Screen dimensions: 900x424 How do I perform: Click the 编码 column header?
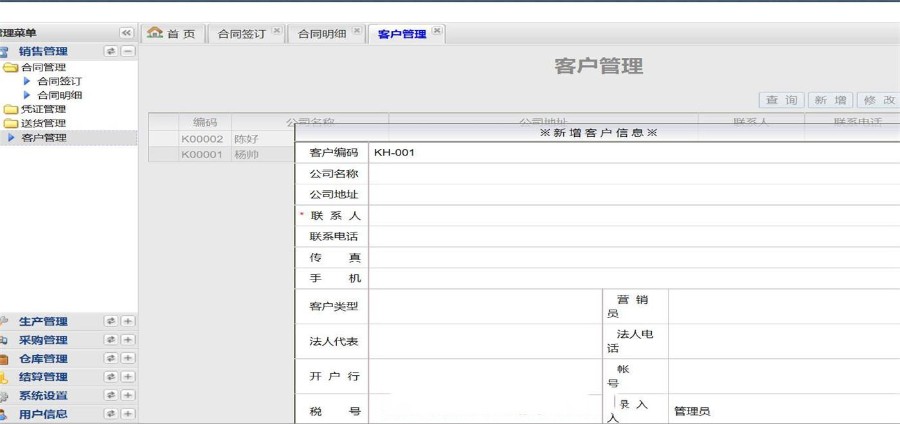pyautogui.click(x=205, y=122)
